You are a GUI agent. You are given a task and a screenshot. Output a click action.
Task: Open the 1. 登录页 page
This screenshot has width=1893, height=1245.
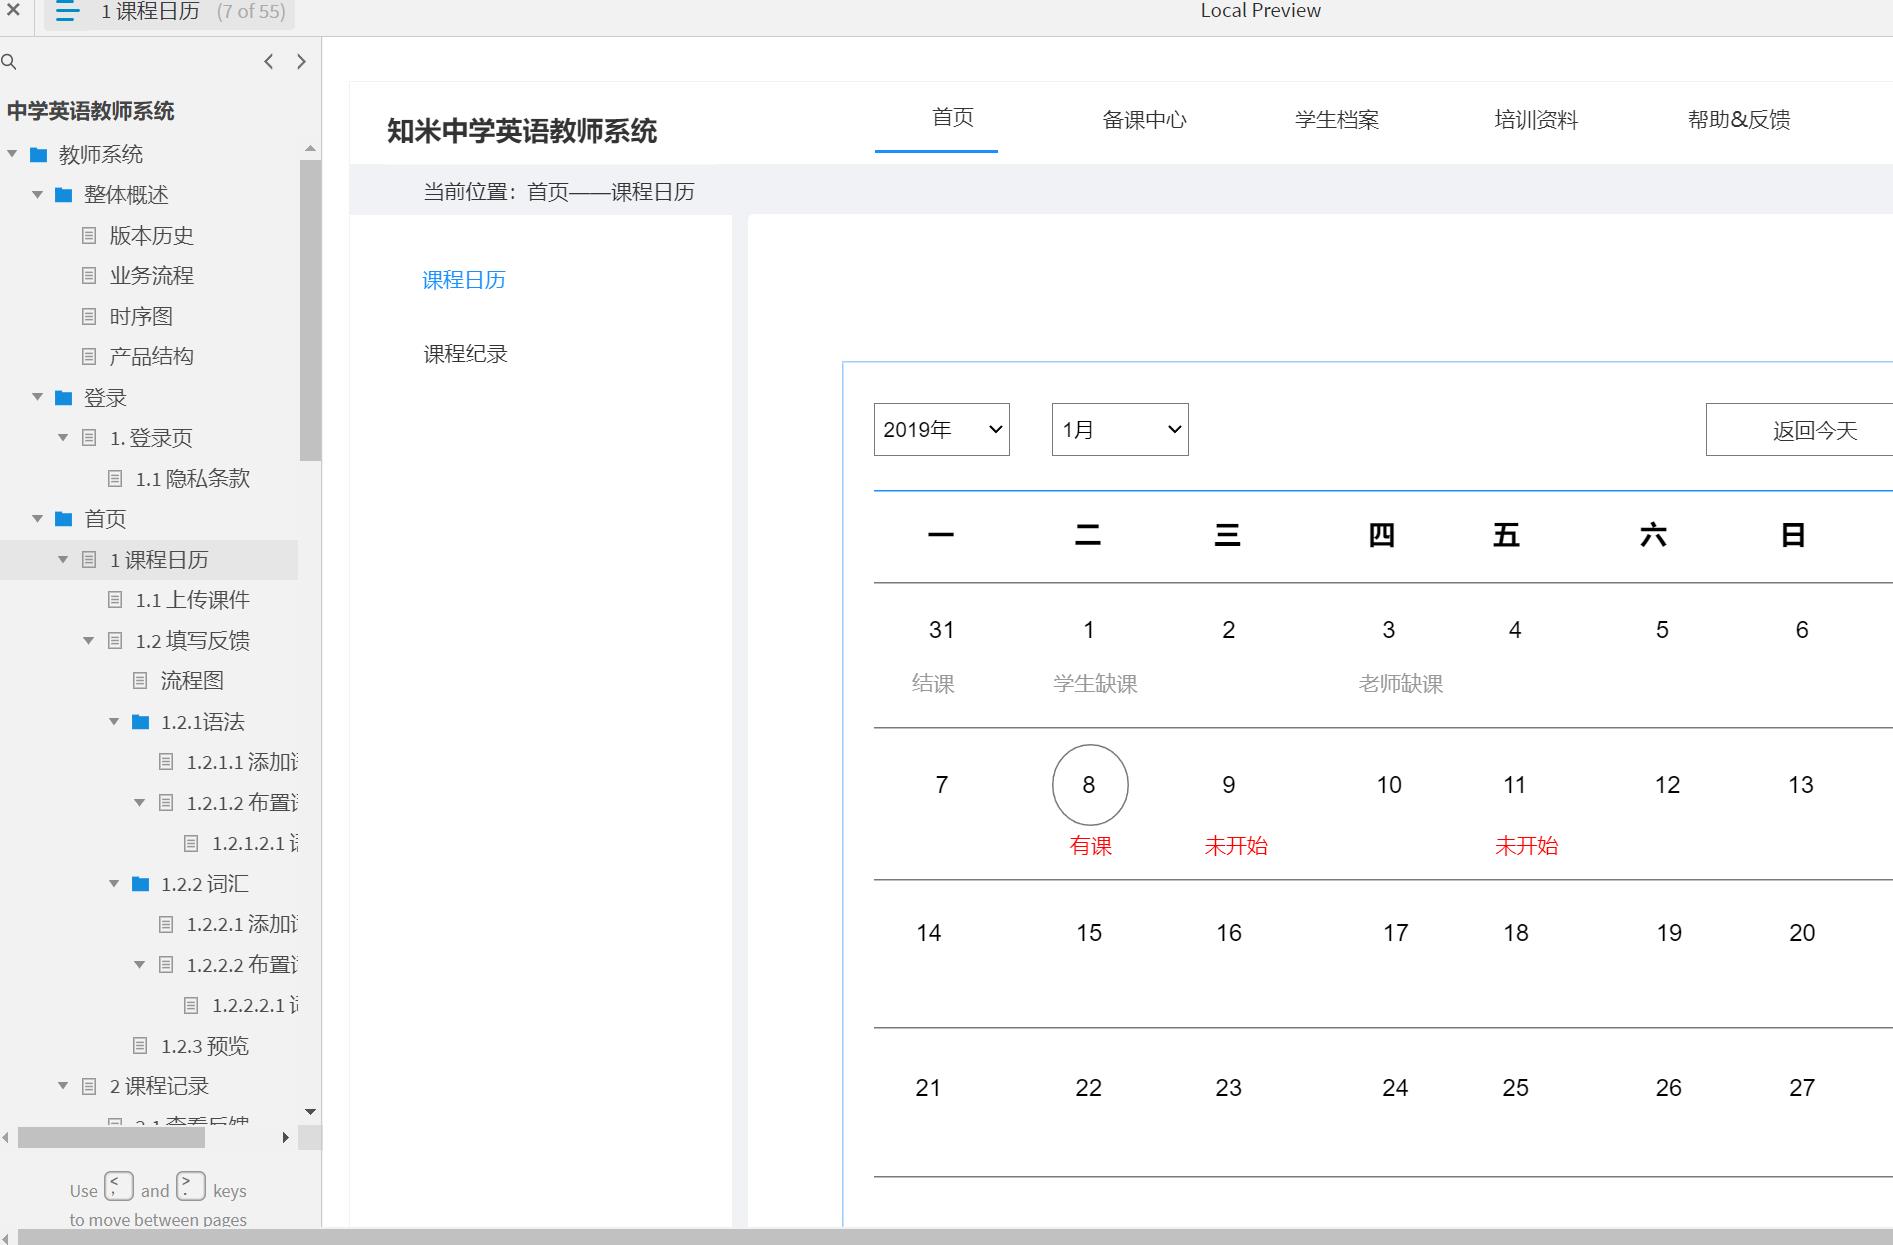[x=151, y=438]
